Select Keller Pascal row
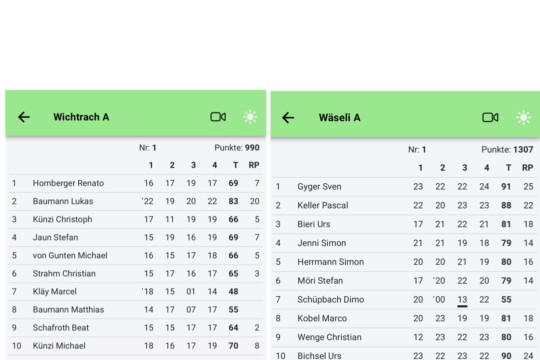The height and width of the screenshot is (360, 540). (405, 205)
